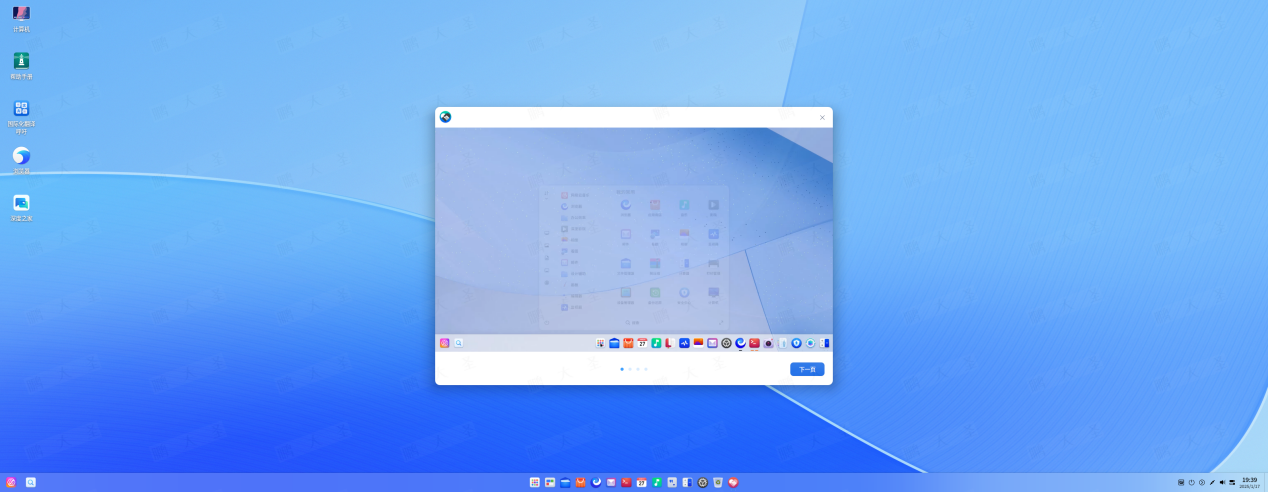Open the launcher from the taskbar's left end

[x=11, y=482]
